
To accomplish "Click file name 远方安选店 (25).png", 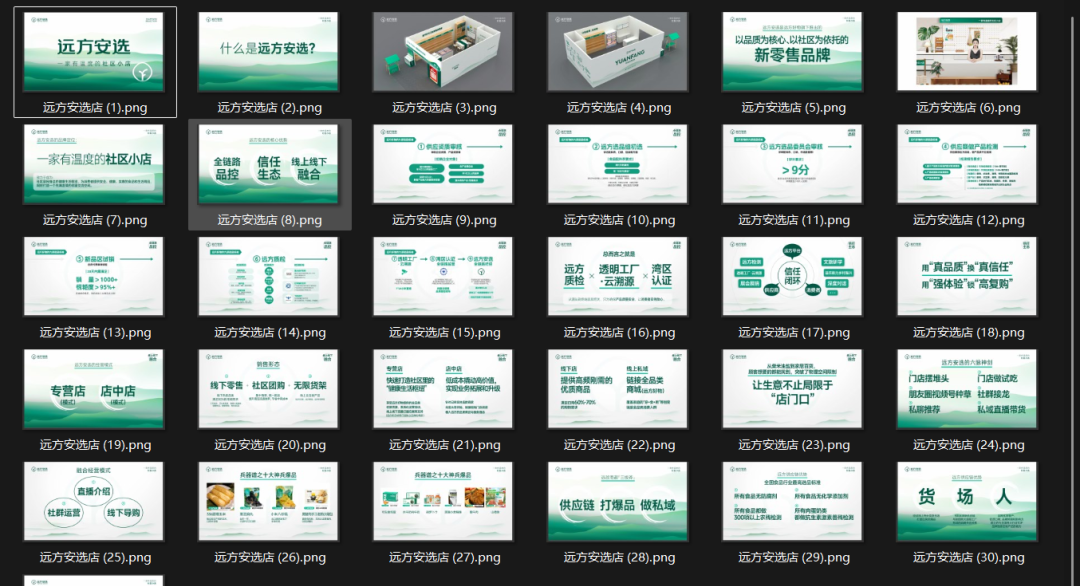I will click(x=95, y=558).
